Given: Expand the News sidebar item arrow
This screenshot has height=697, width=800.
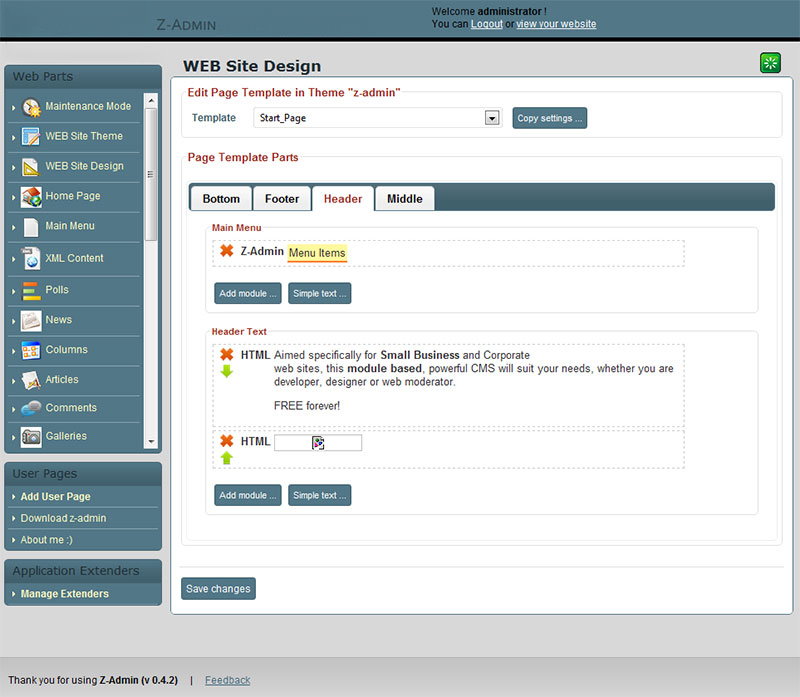Looking at the screenshot, I should coord(14,321).
